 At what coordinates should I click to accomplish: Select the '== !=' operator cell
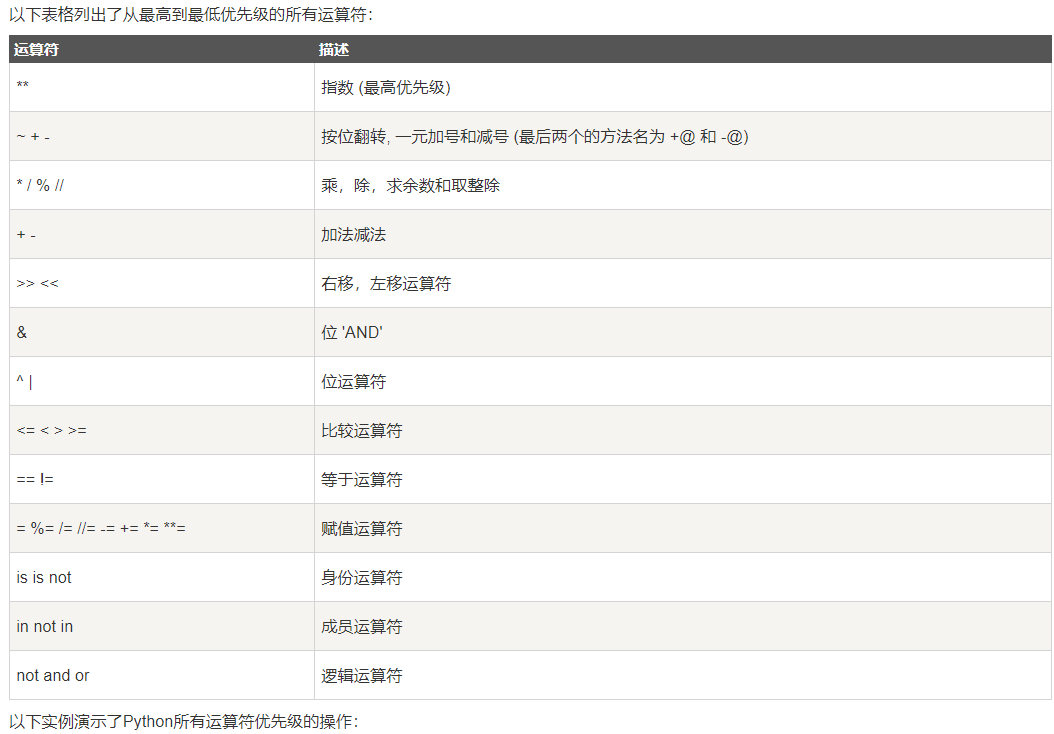pos(162,479)
